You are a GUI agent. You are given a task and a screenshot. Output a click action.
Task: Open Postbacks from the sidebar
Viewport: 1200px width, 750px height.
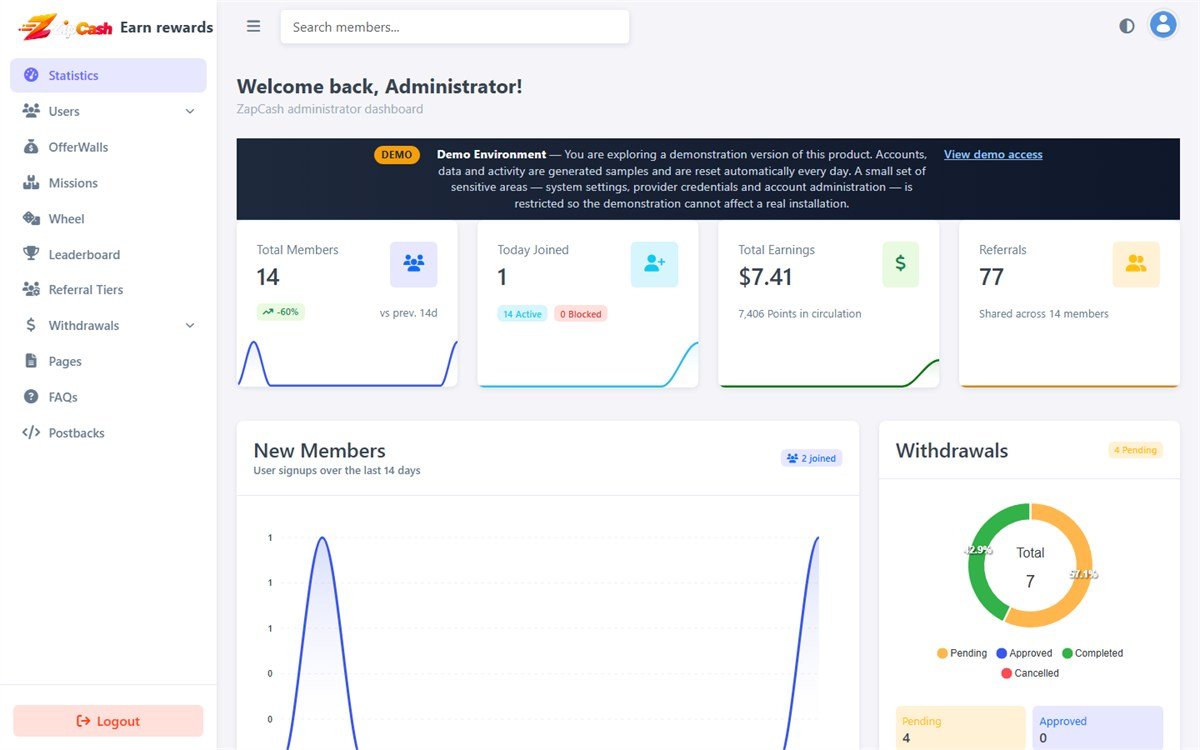pos(108,433)
